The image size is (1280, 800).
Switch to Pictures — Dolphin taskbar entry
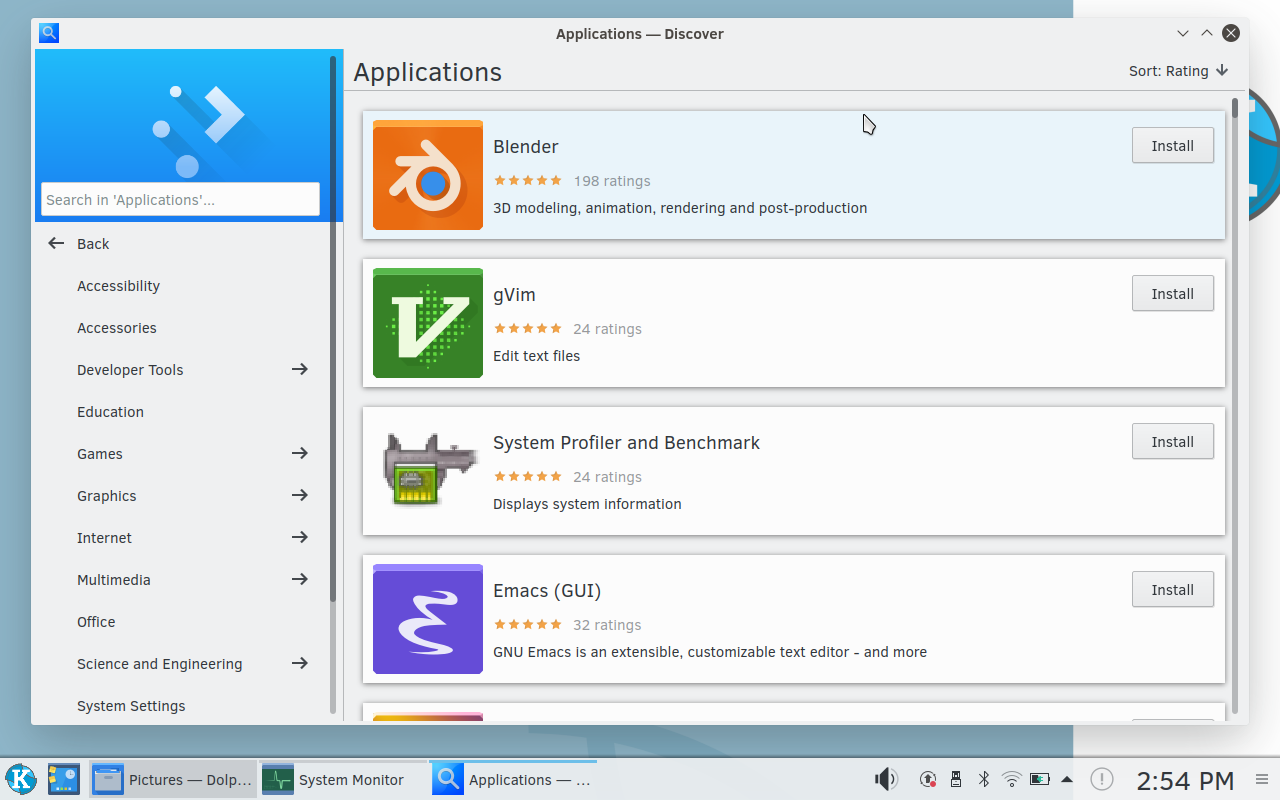174,779
